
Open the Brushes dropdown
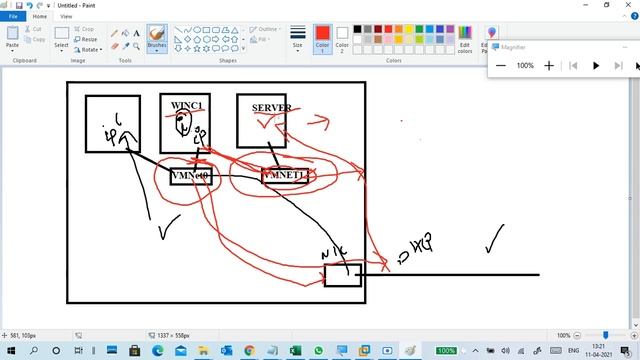click(x=157, y=50)
